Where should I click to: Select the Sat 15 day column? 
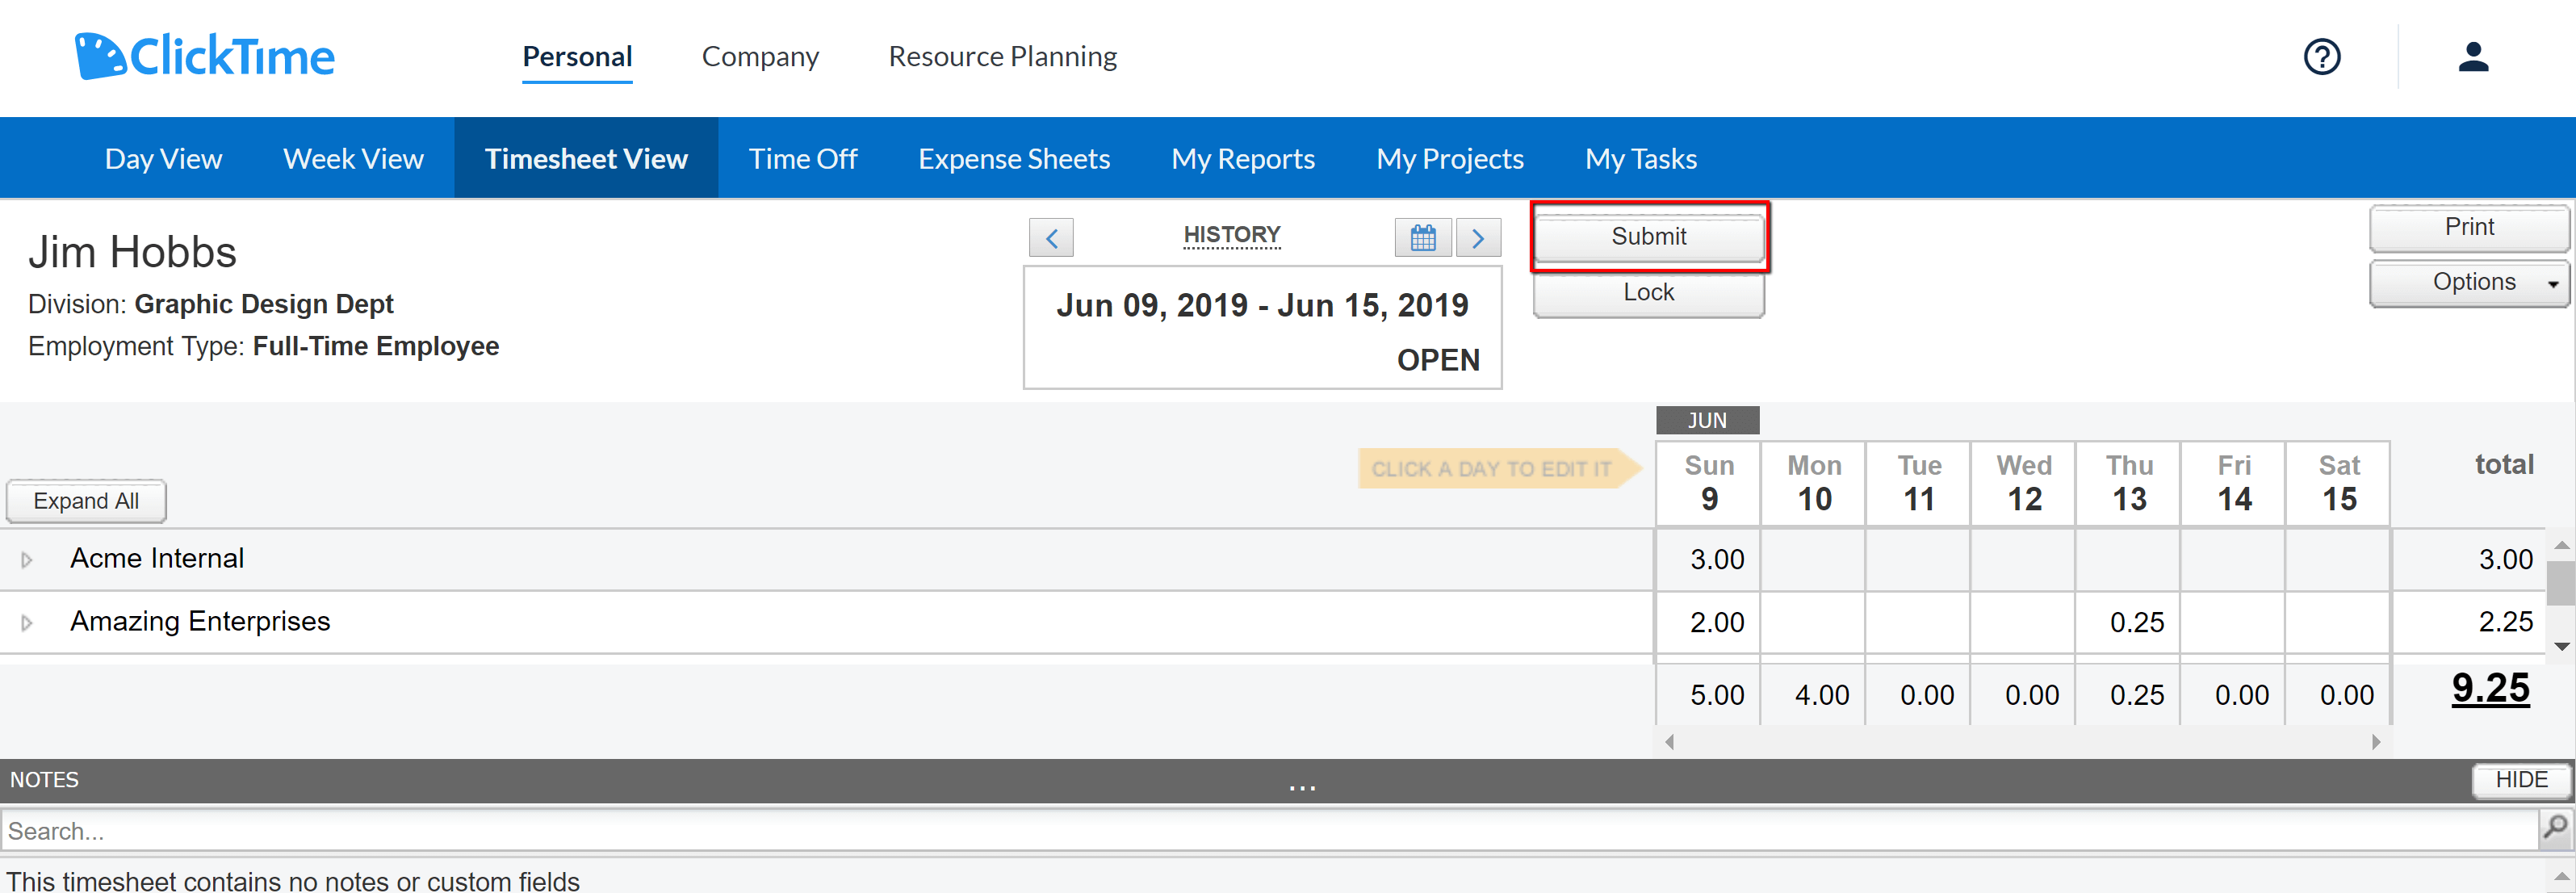2339,483
